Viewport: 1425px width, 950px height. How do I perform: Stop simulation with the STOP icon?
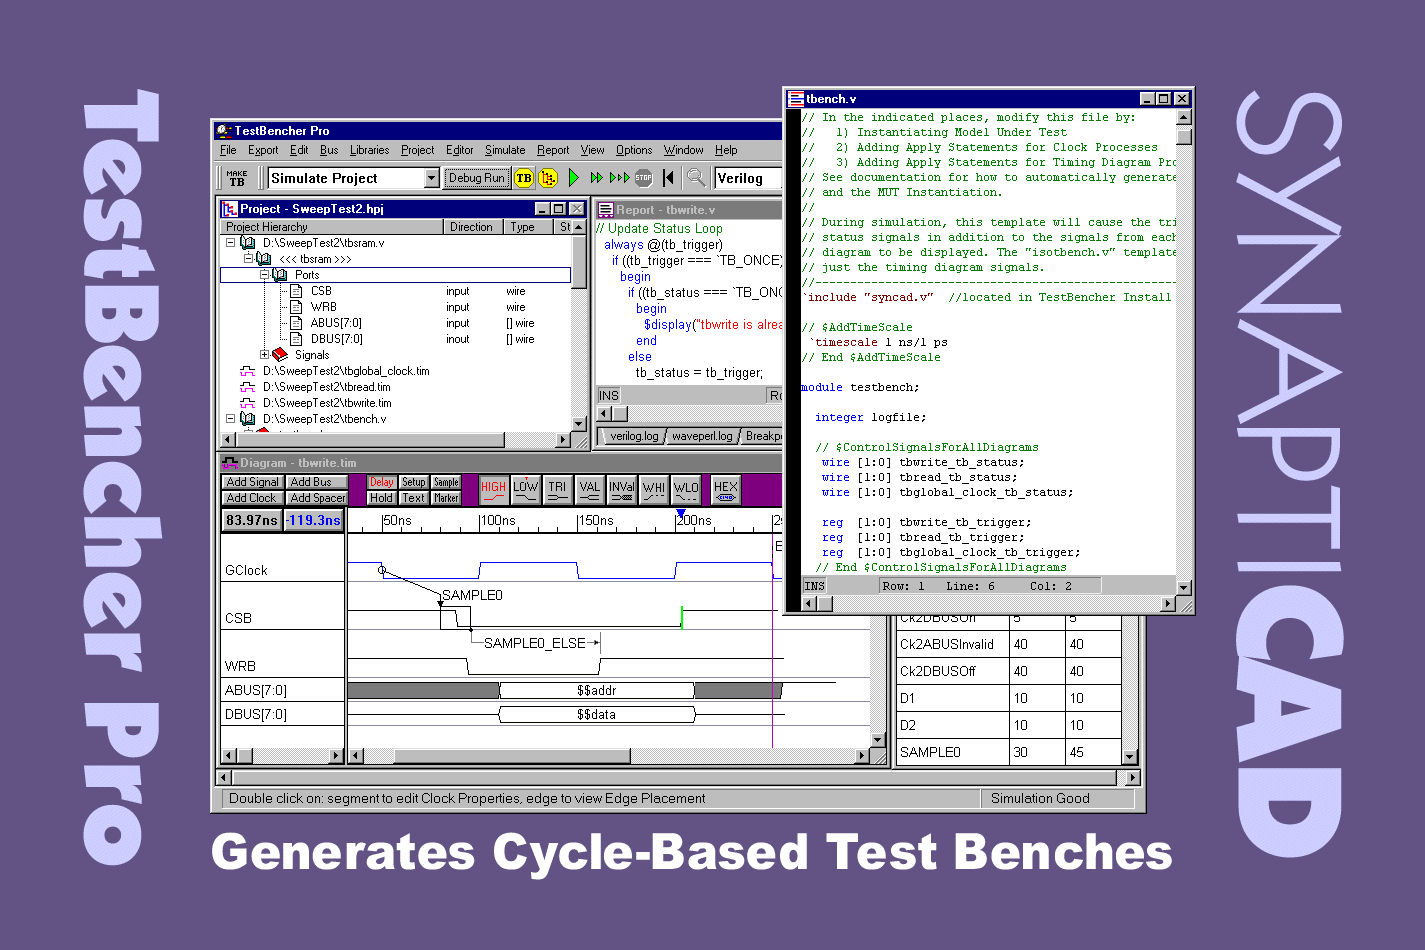pos(643,178)
